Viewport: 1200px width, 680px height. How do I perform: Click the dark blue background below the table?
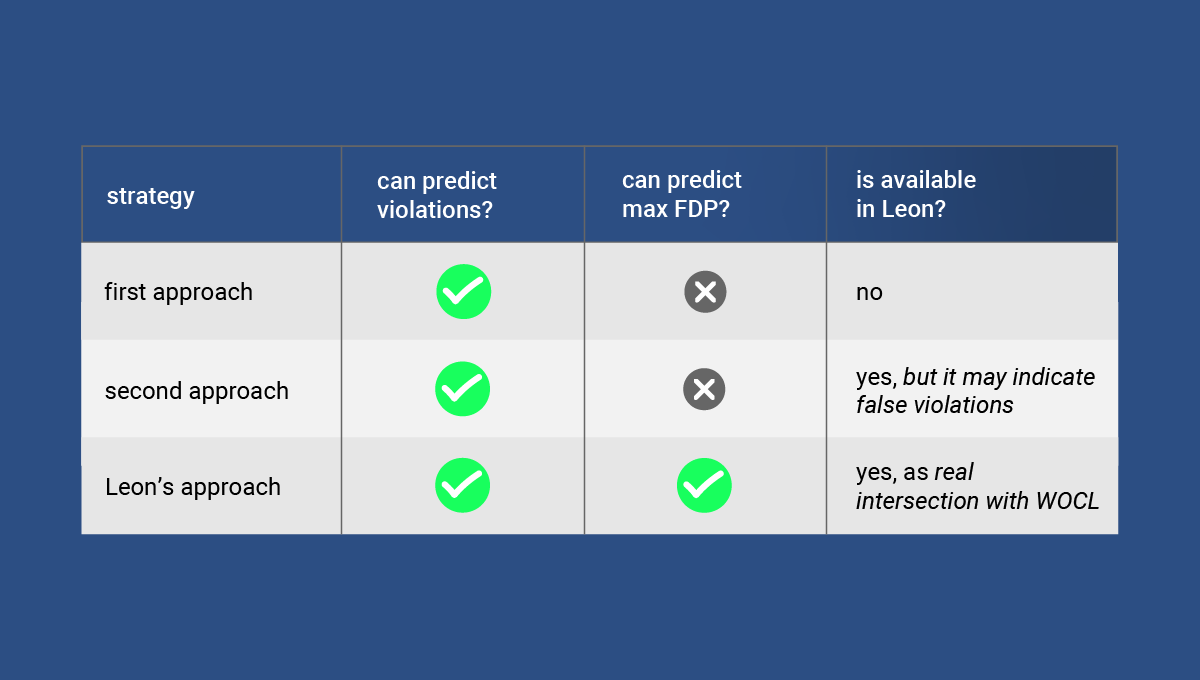(600, 610)
